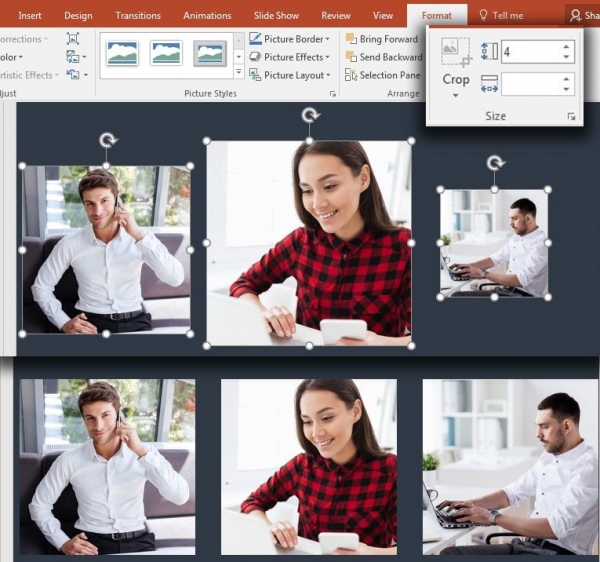Click the Crop tool icon

(455, 52)
